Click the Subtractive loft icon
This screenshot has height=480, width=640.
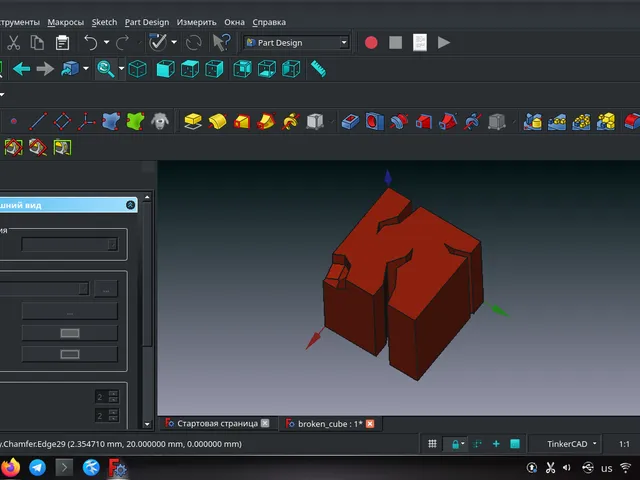pyautogui.click(x=423, y=121)
